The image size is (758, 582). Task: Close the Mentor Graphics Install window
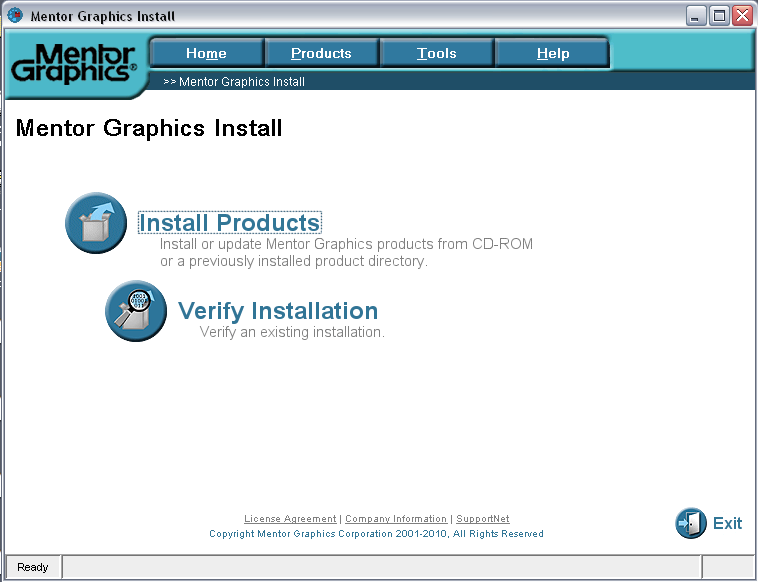point(742,16)
